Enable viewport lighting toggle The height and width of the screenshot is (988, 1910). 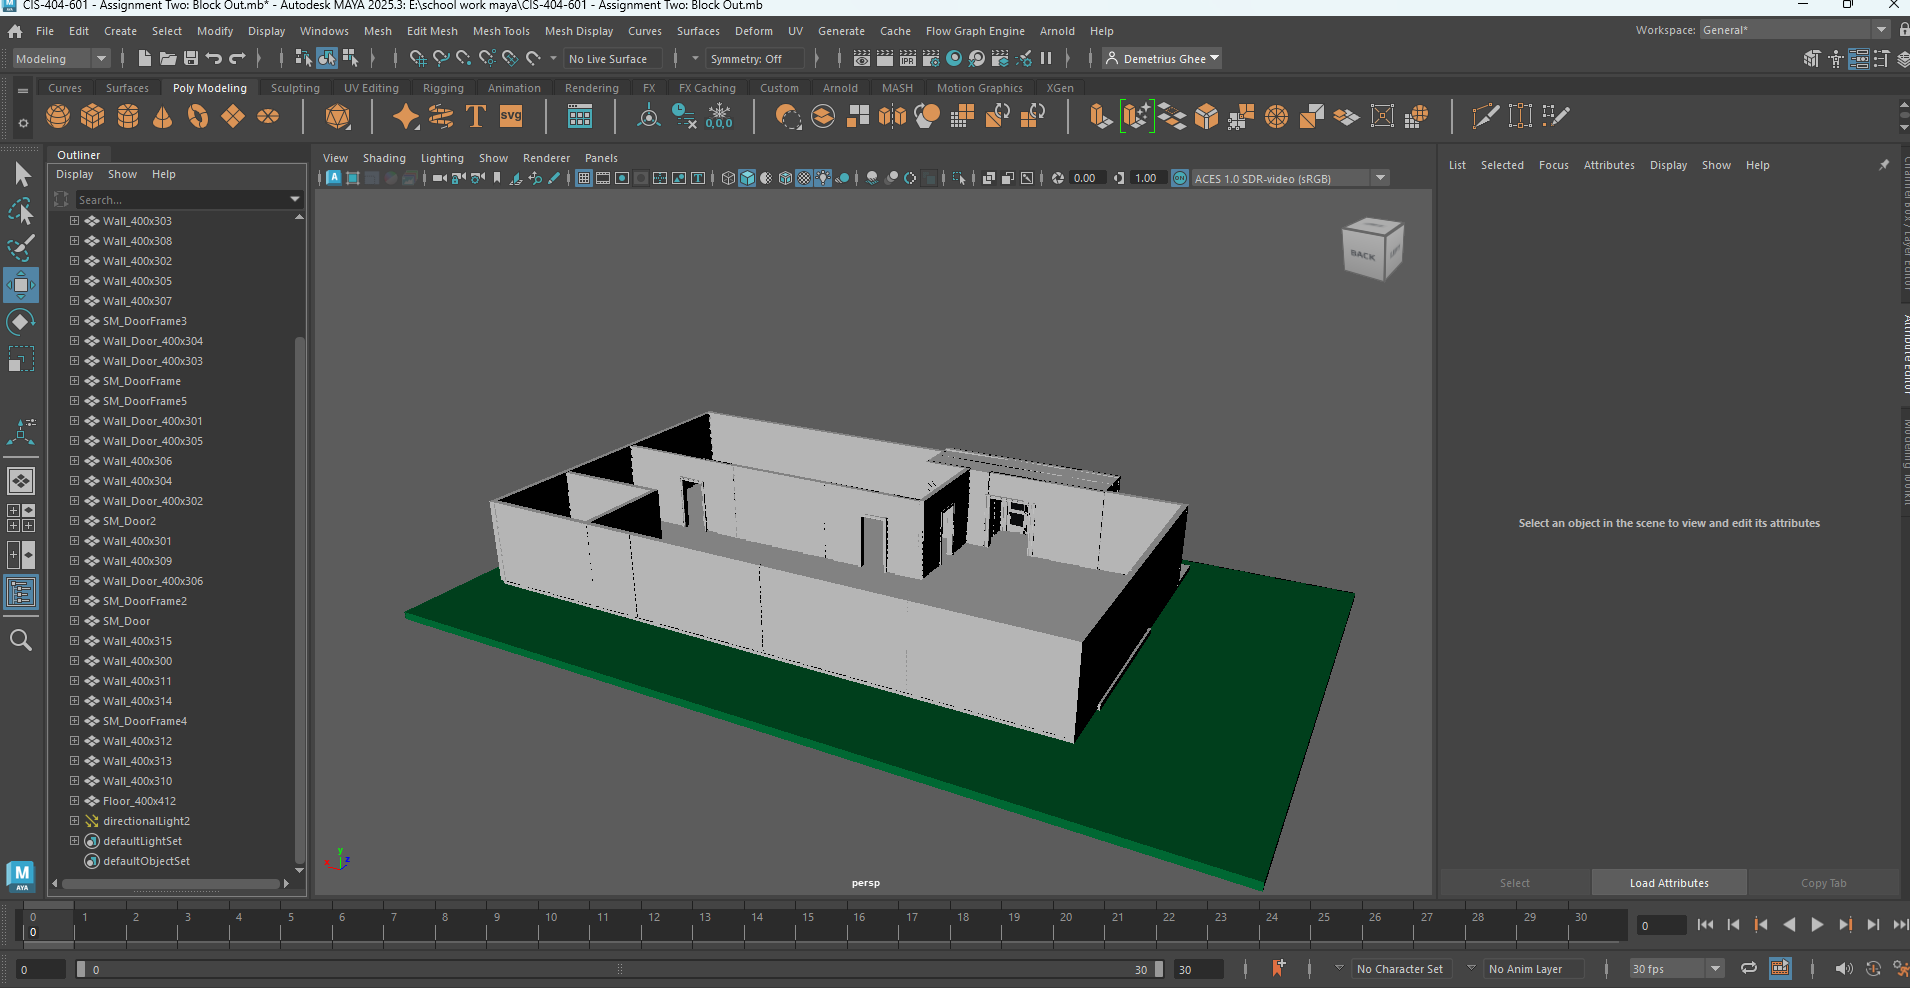point(823,178)
